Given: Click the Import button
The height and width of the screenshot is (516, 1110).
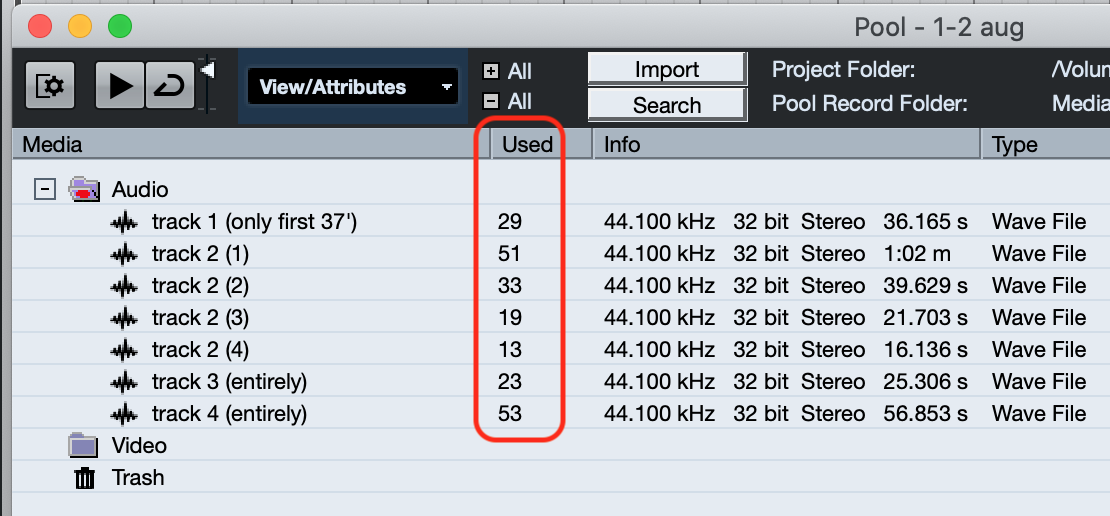Looking at the screenshot, I should (x=666, y=69).
